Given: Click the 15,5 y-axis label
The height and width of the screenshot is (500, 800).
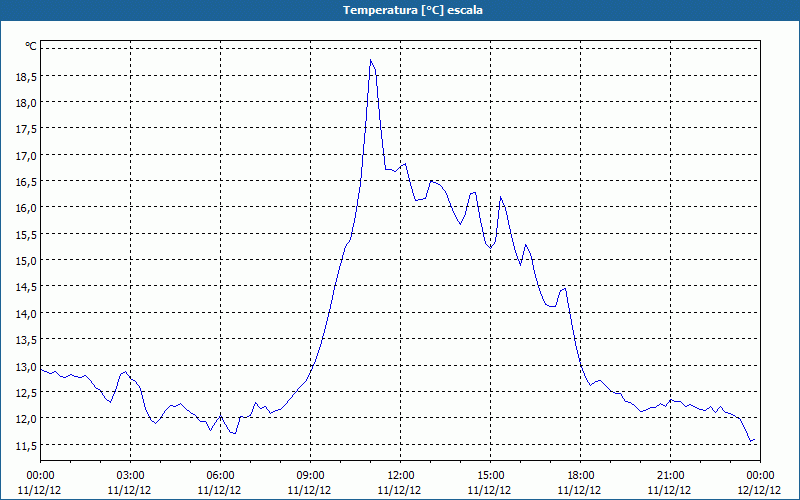Looking at the screenshot, I should coord(27,235).
